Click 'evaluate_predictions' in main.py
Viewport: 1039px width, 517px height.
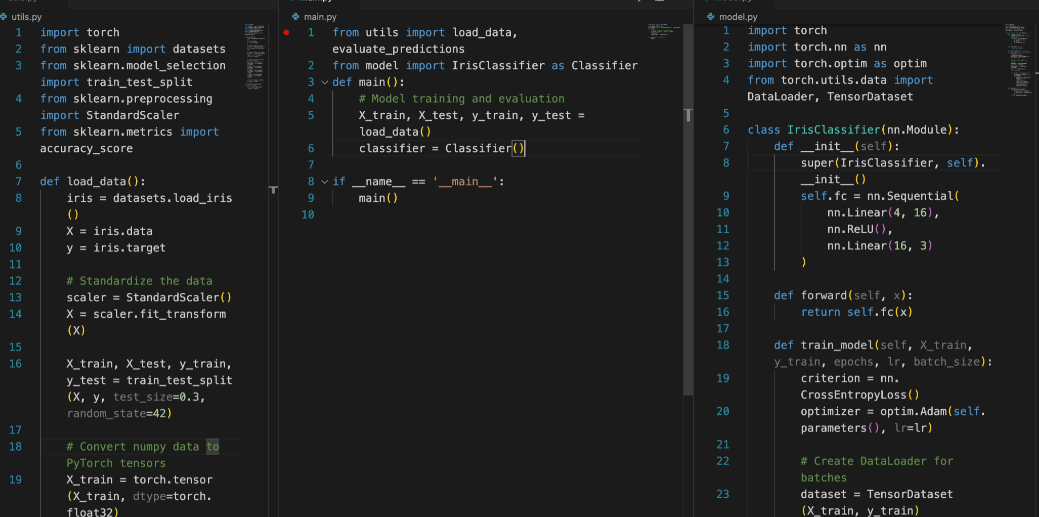pos(398,49)
